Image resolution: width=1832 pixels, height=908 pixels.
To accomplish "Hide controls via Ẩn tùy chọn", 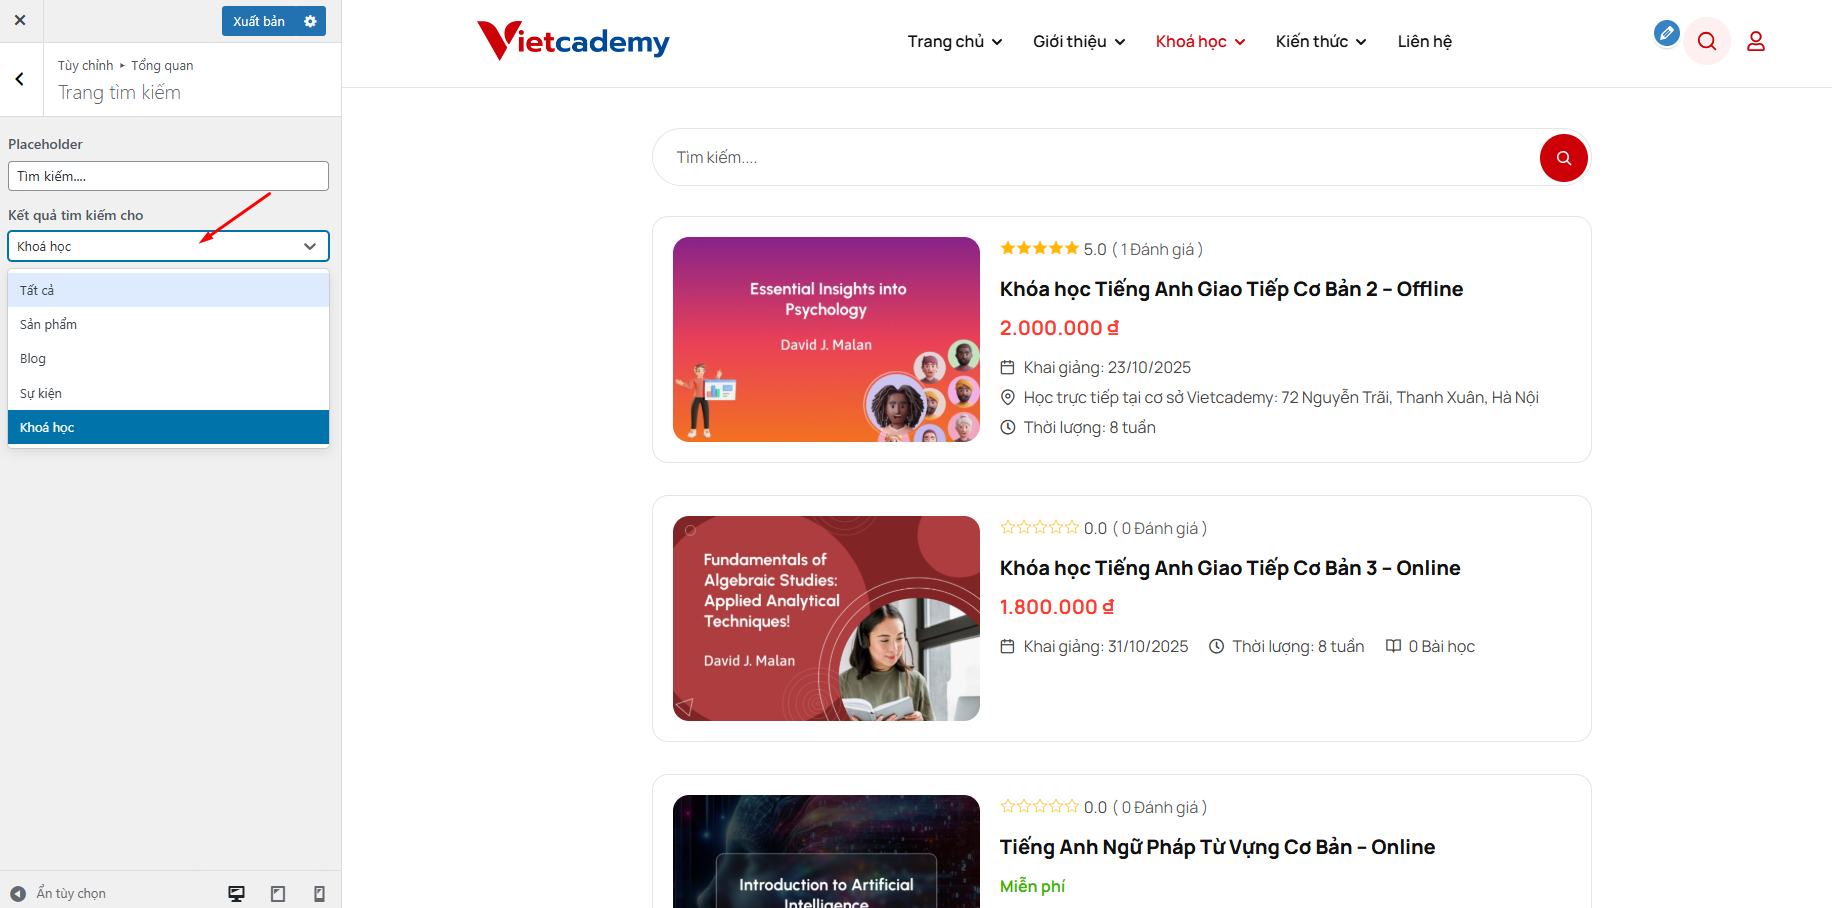I will (58, 893).
